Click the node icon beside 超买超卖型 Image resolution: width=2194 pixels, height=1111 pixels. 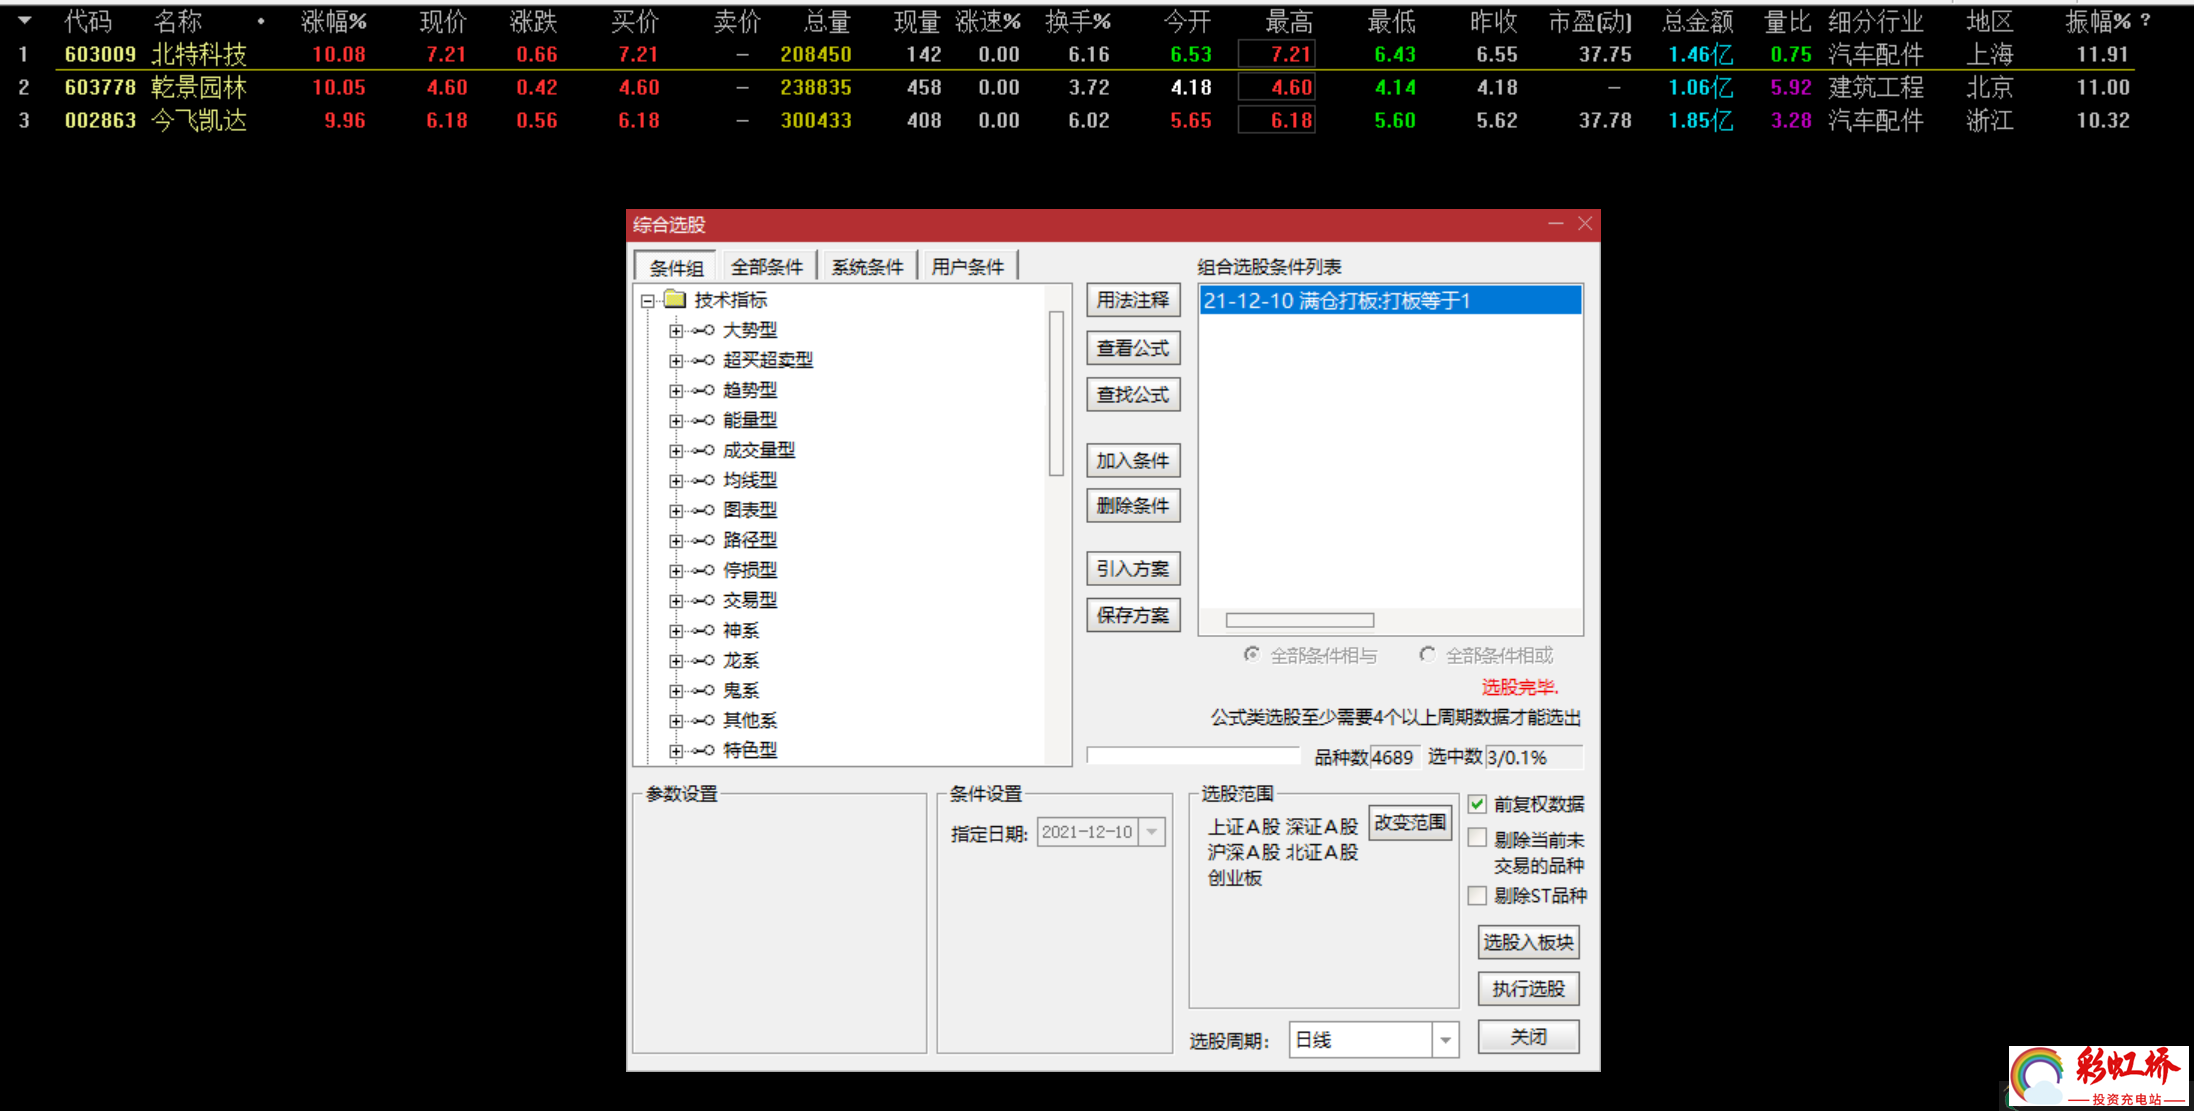pyautogui.click(x=703, y=360)
